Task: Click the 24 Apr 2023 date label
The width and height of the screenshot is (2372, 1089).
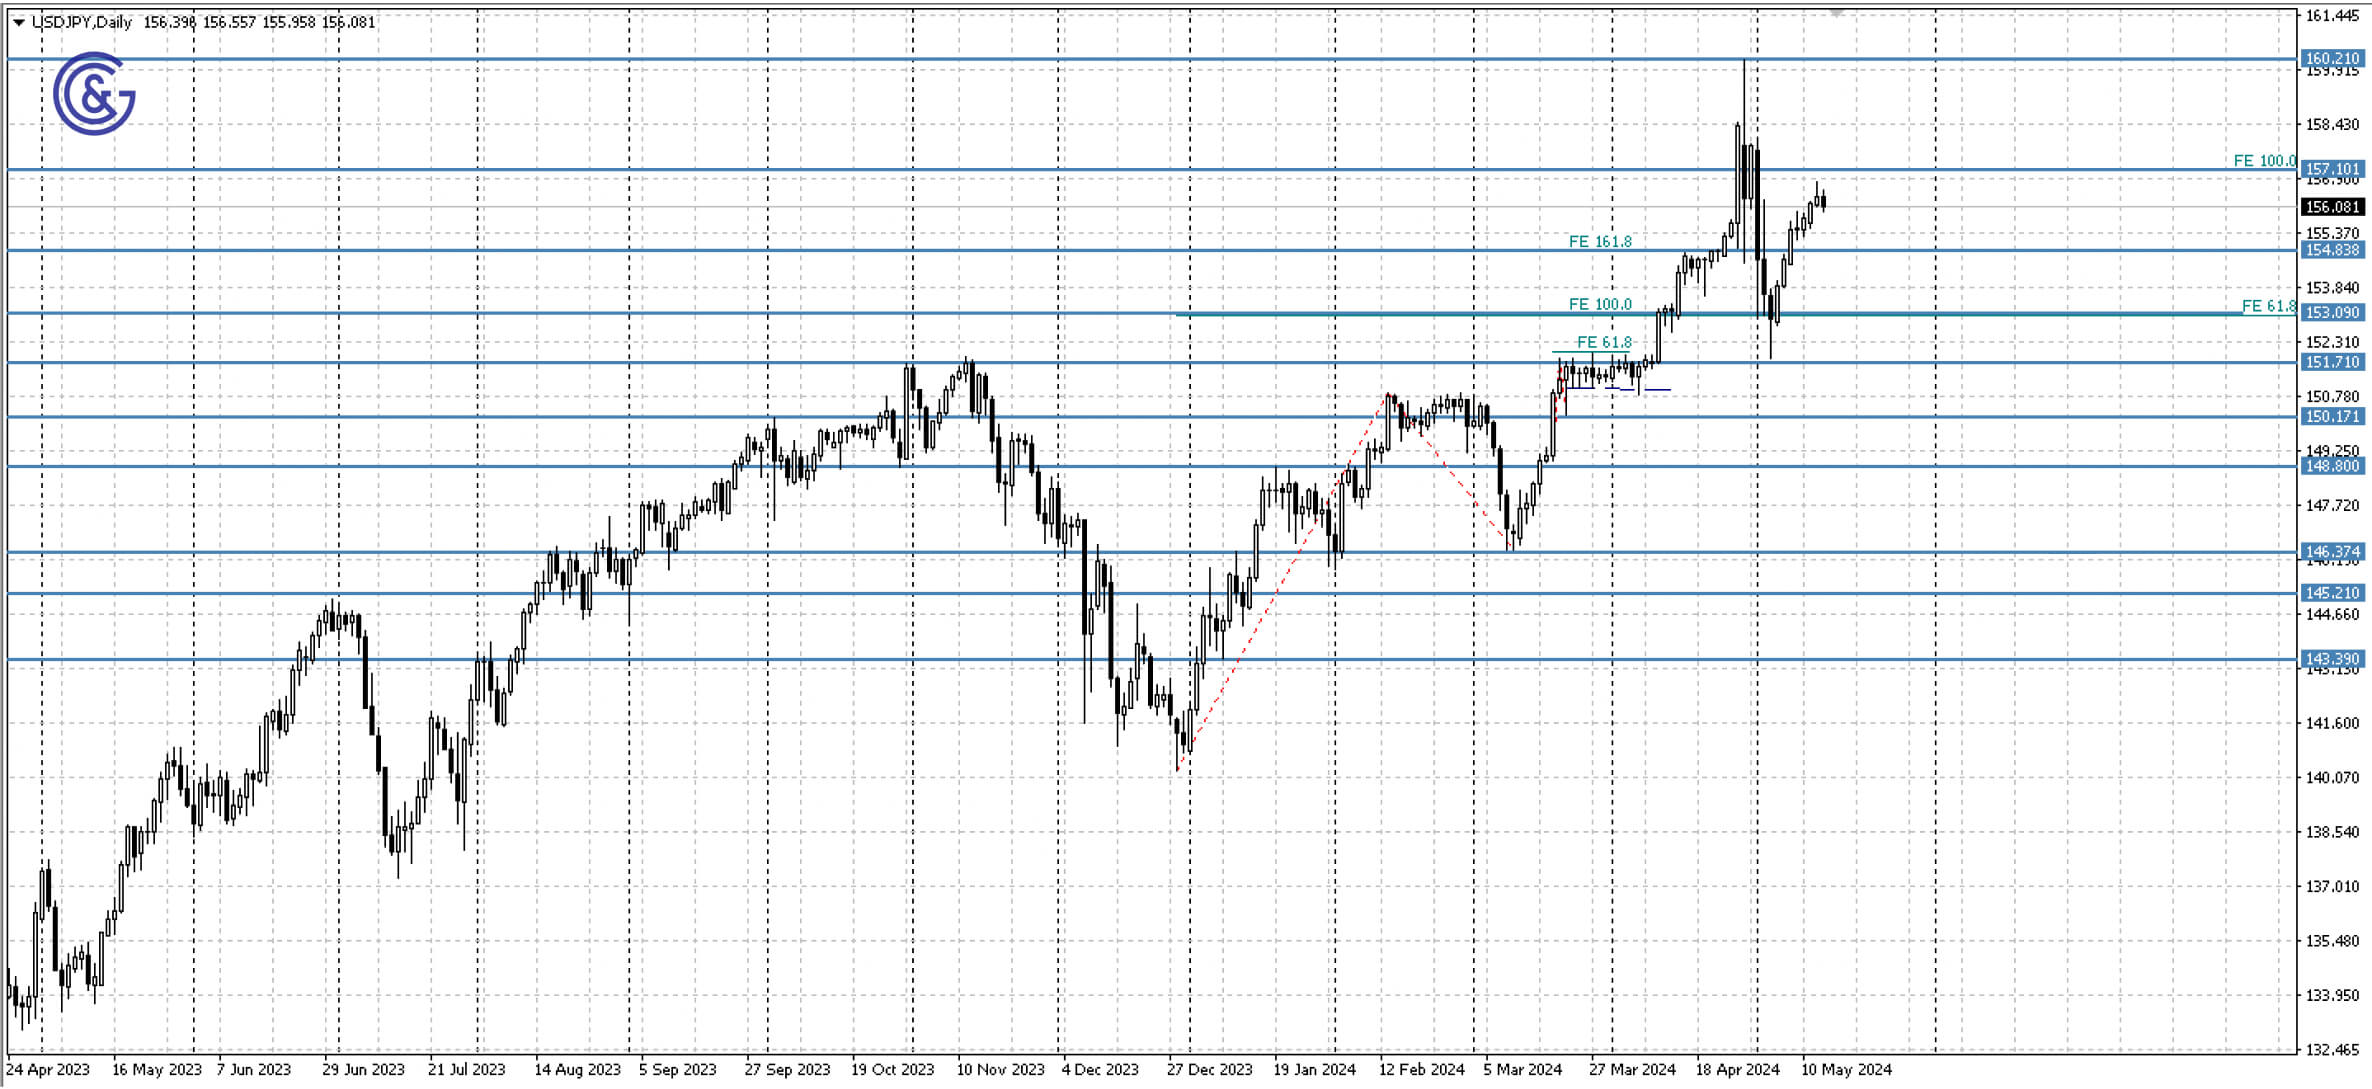Action: click(47, 1069)
